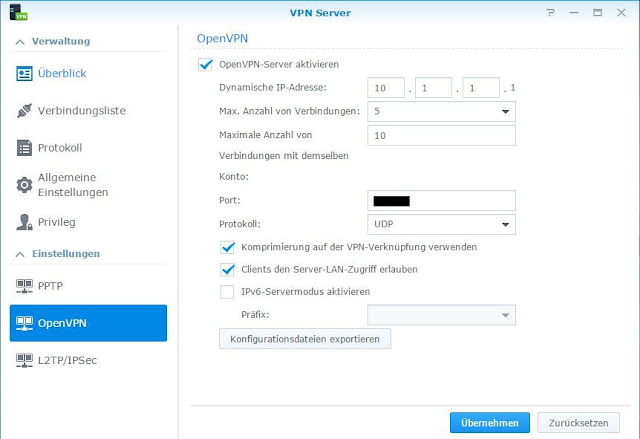Click the VPN Server window title
640x439 pixels.
[320, 13]
